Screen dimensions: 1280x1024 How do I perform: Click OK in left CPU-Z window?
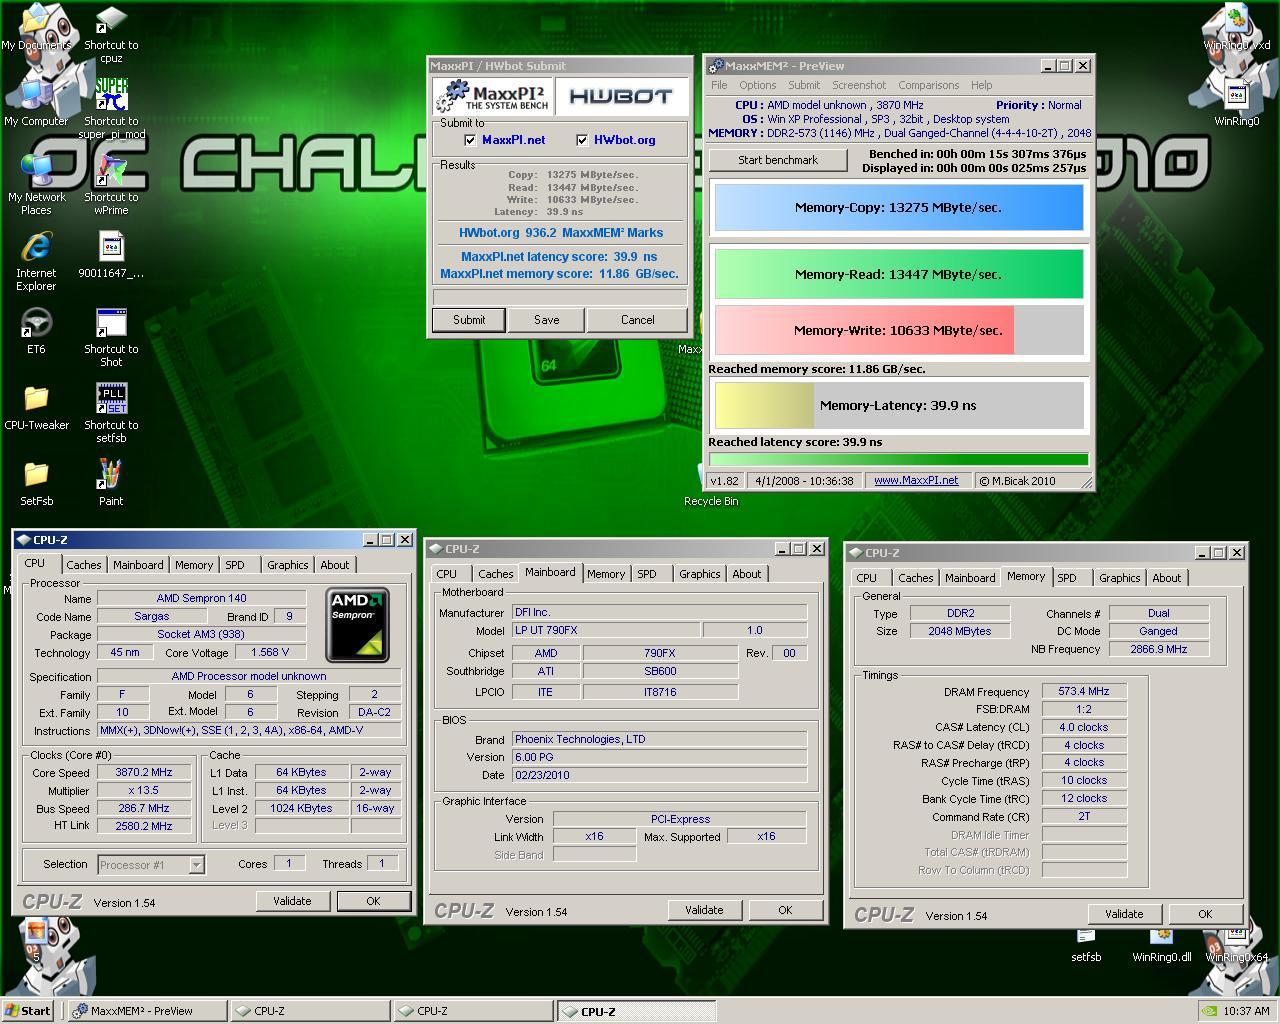pos(373,901)
